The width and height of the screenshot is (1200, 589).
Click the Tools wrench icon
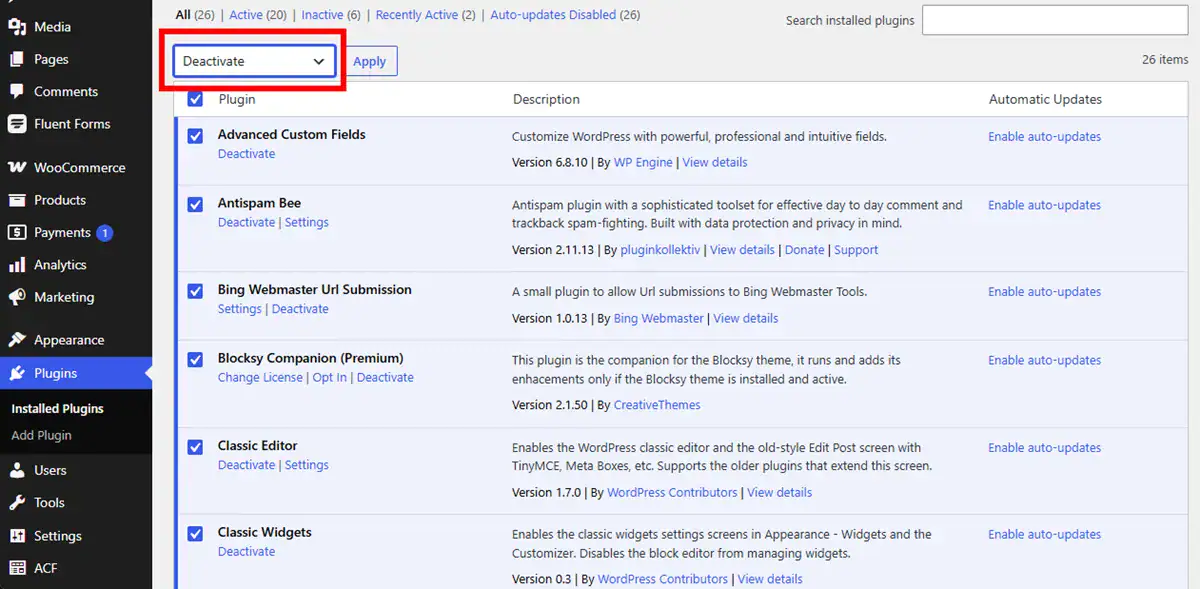coord(17,503)
